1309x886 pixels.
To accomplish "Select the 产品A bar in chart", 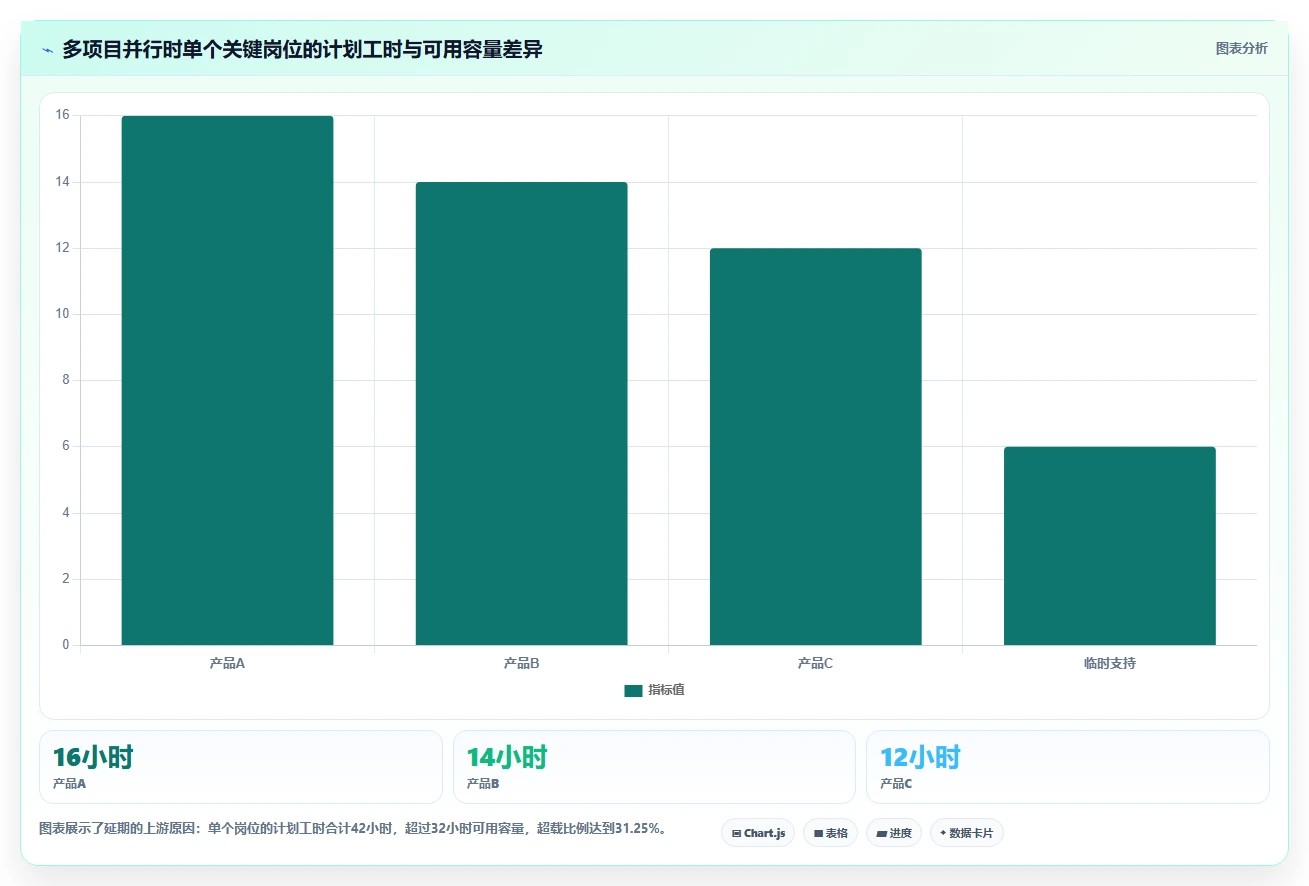I will point(227,380).
